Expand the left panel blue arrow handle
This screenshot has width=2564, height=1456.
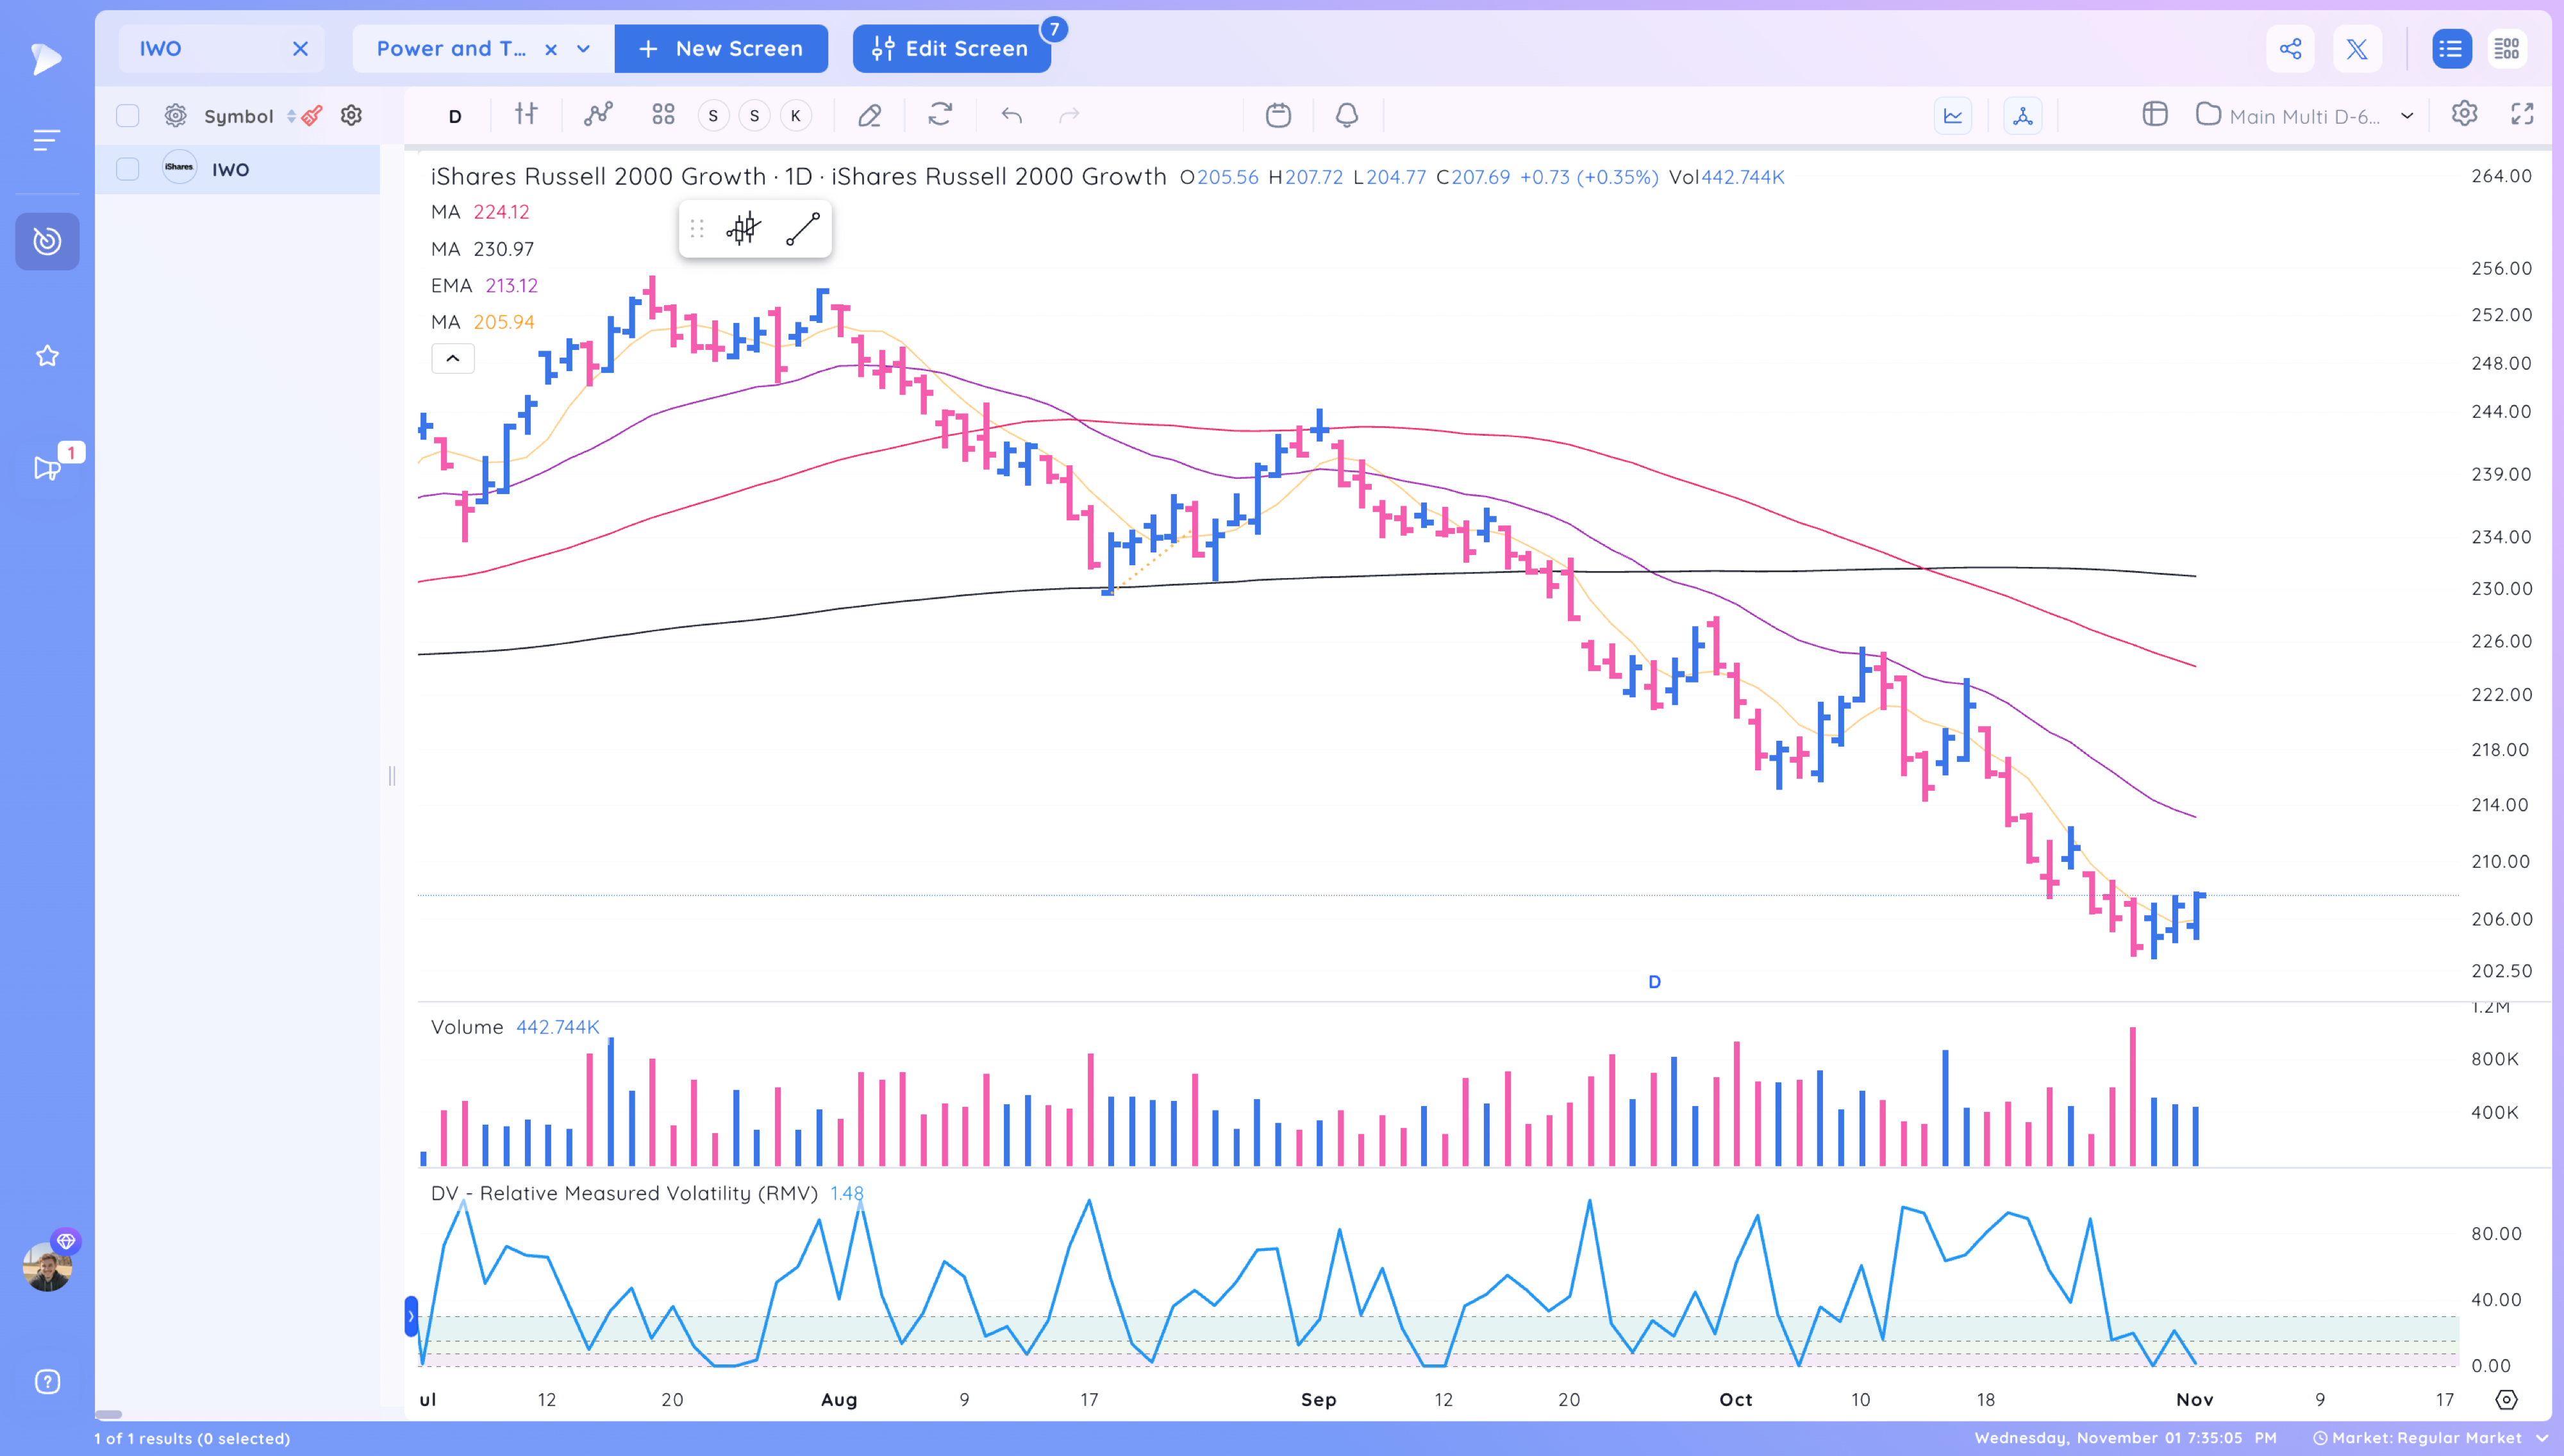click(411, 1316)
